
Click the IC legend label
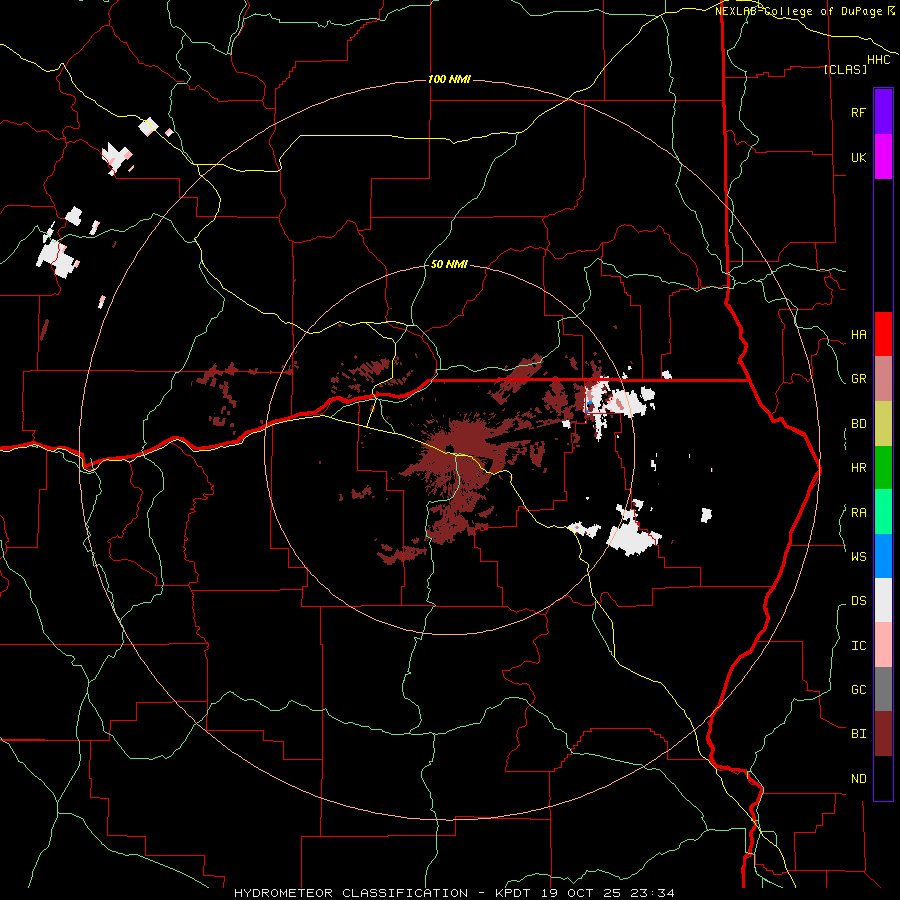pos(858,646)
